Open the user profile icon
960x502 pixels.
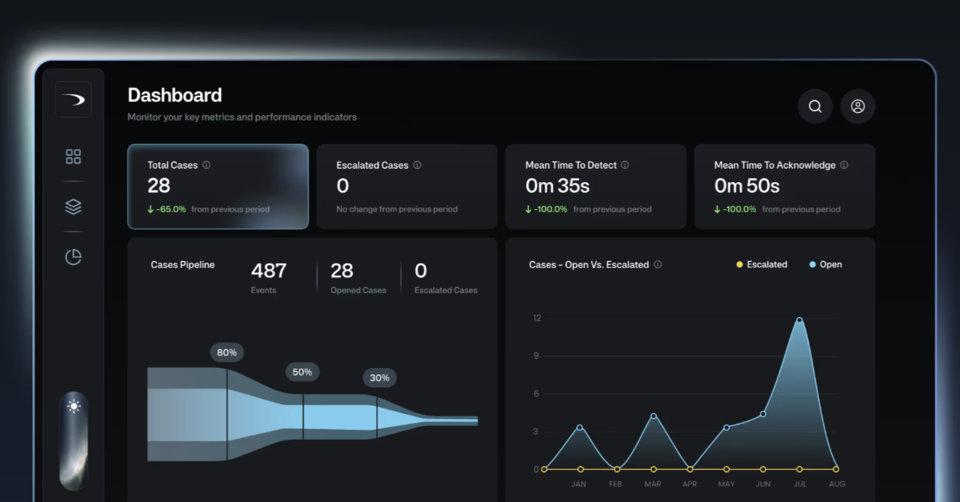858,106
